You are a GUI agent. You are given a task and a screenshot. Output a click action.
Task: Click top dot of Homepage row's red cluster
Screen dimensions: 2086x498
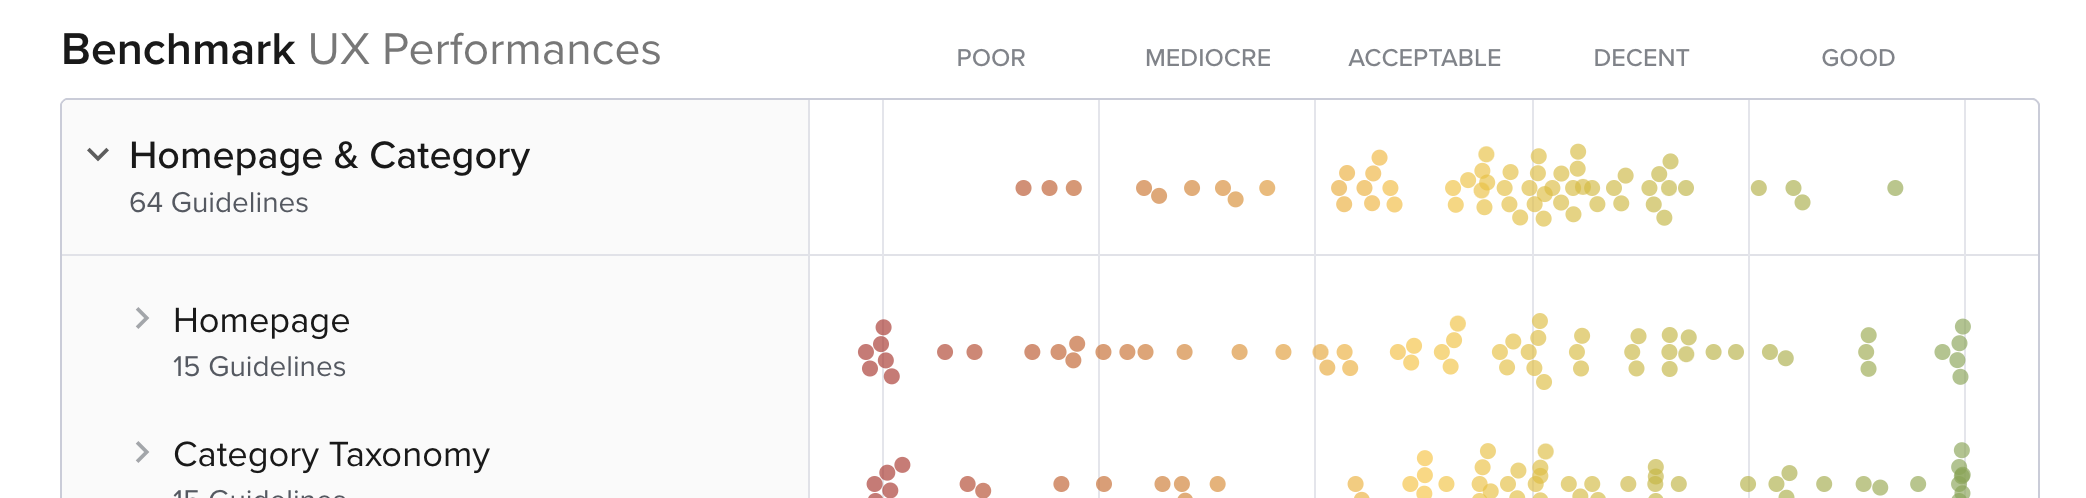tap(883, 327)
